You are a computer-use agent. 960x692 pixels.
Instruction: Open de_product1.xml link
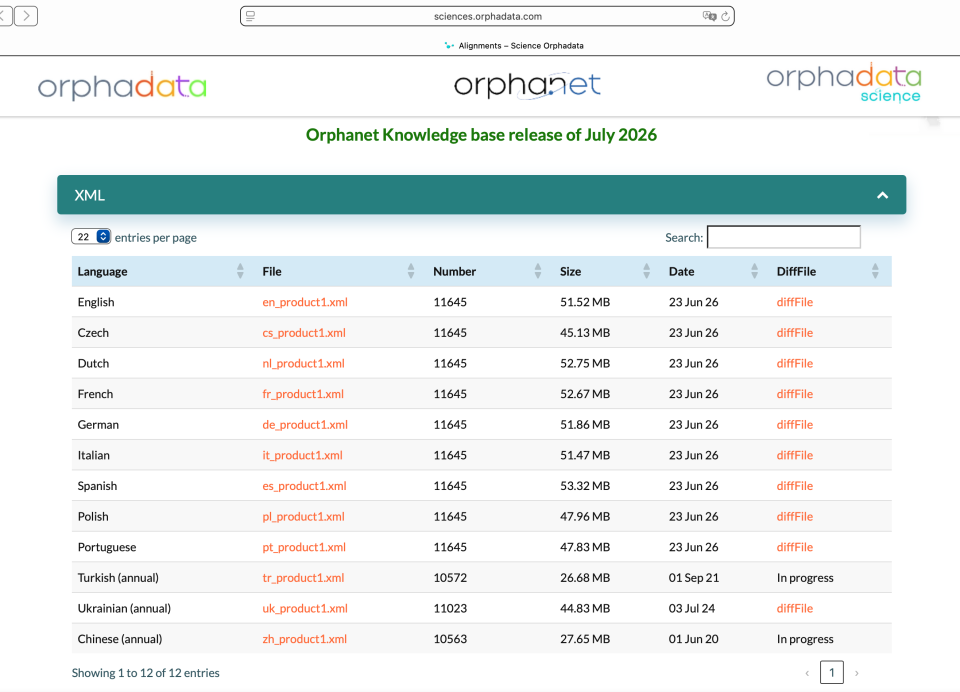305,424
